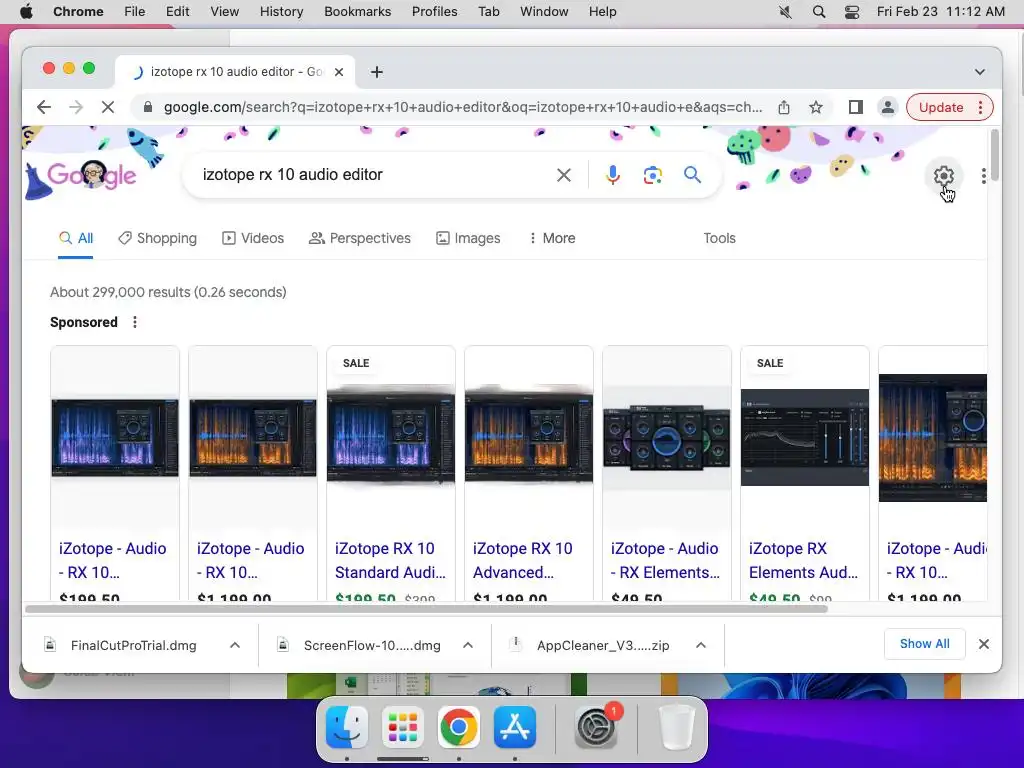Open the Chrome side panel
Image resolution: width=1024 pixels, height=768 pixels.
(x=856, y=107)
